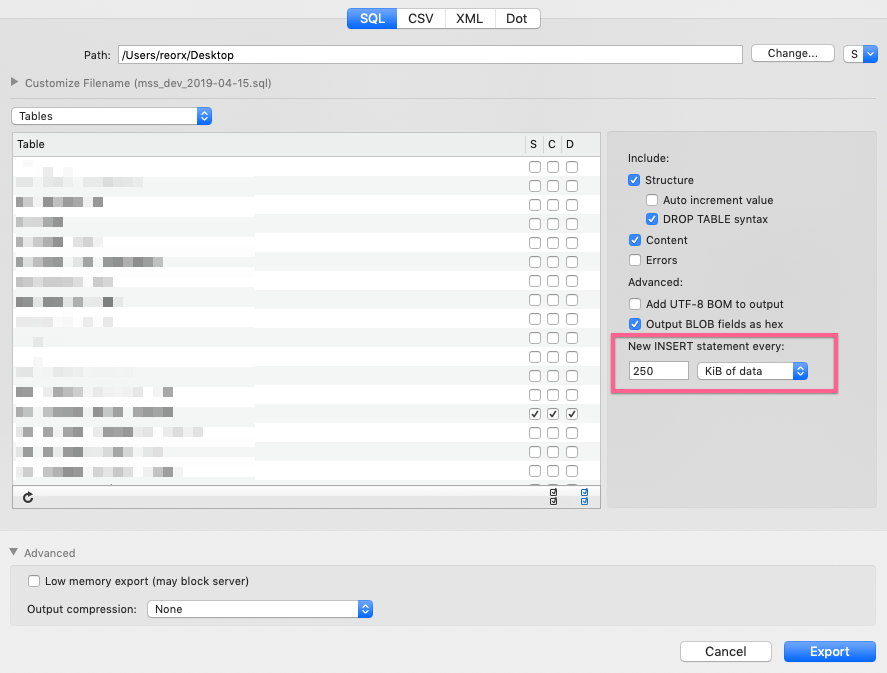Switch to the CSV export tab
Screen dimensions: 887x673
[420, 18]
